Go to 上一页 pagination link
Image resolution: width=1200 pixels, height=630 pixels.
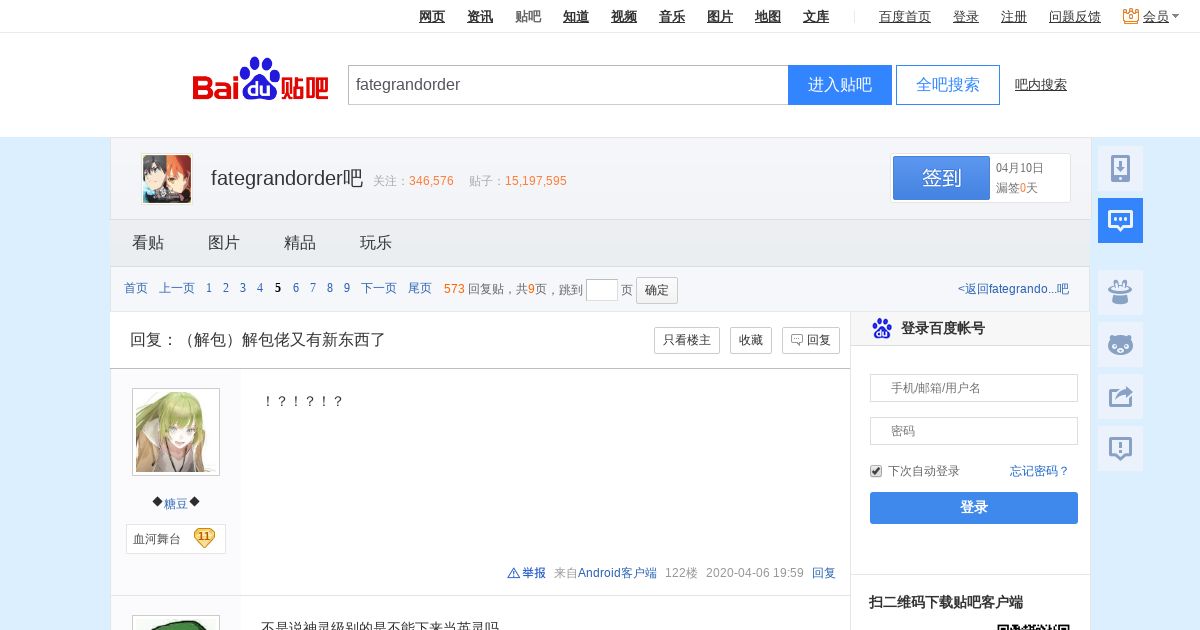pyautogui.click(x=177, y=289)
